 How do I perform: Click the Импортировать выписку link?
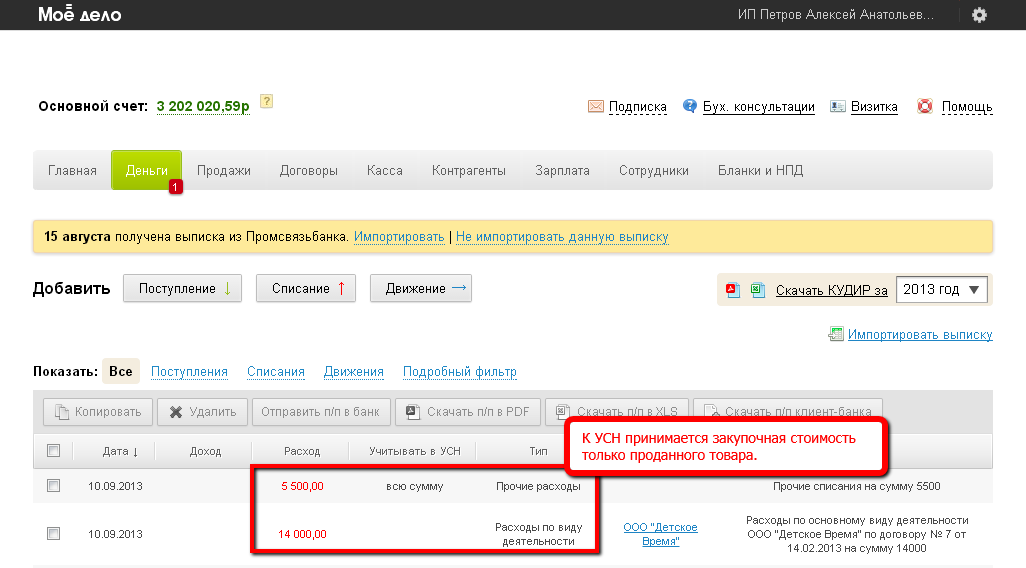(920, 334)
